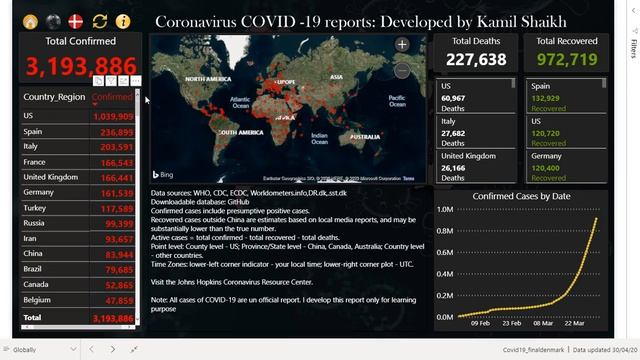Viewport: 640px width, 360px height.
Task: Click the Confirmed Cases by Date title
Action: (x=521, y=196)
